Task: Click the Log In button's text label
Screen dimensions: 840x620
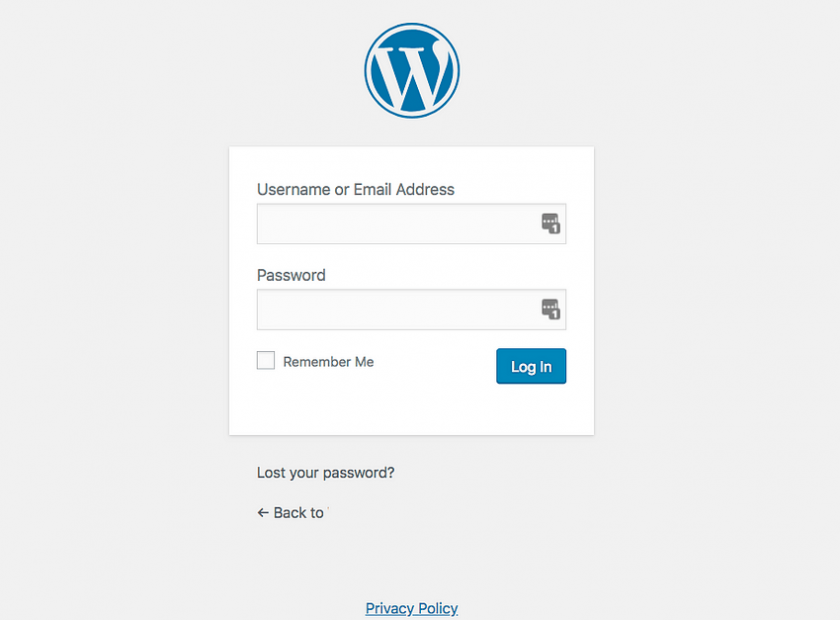Action: pyautogui.click(x=531, y=367)
